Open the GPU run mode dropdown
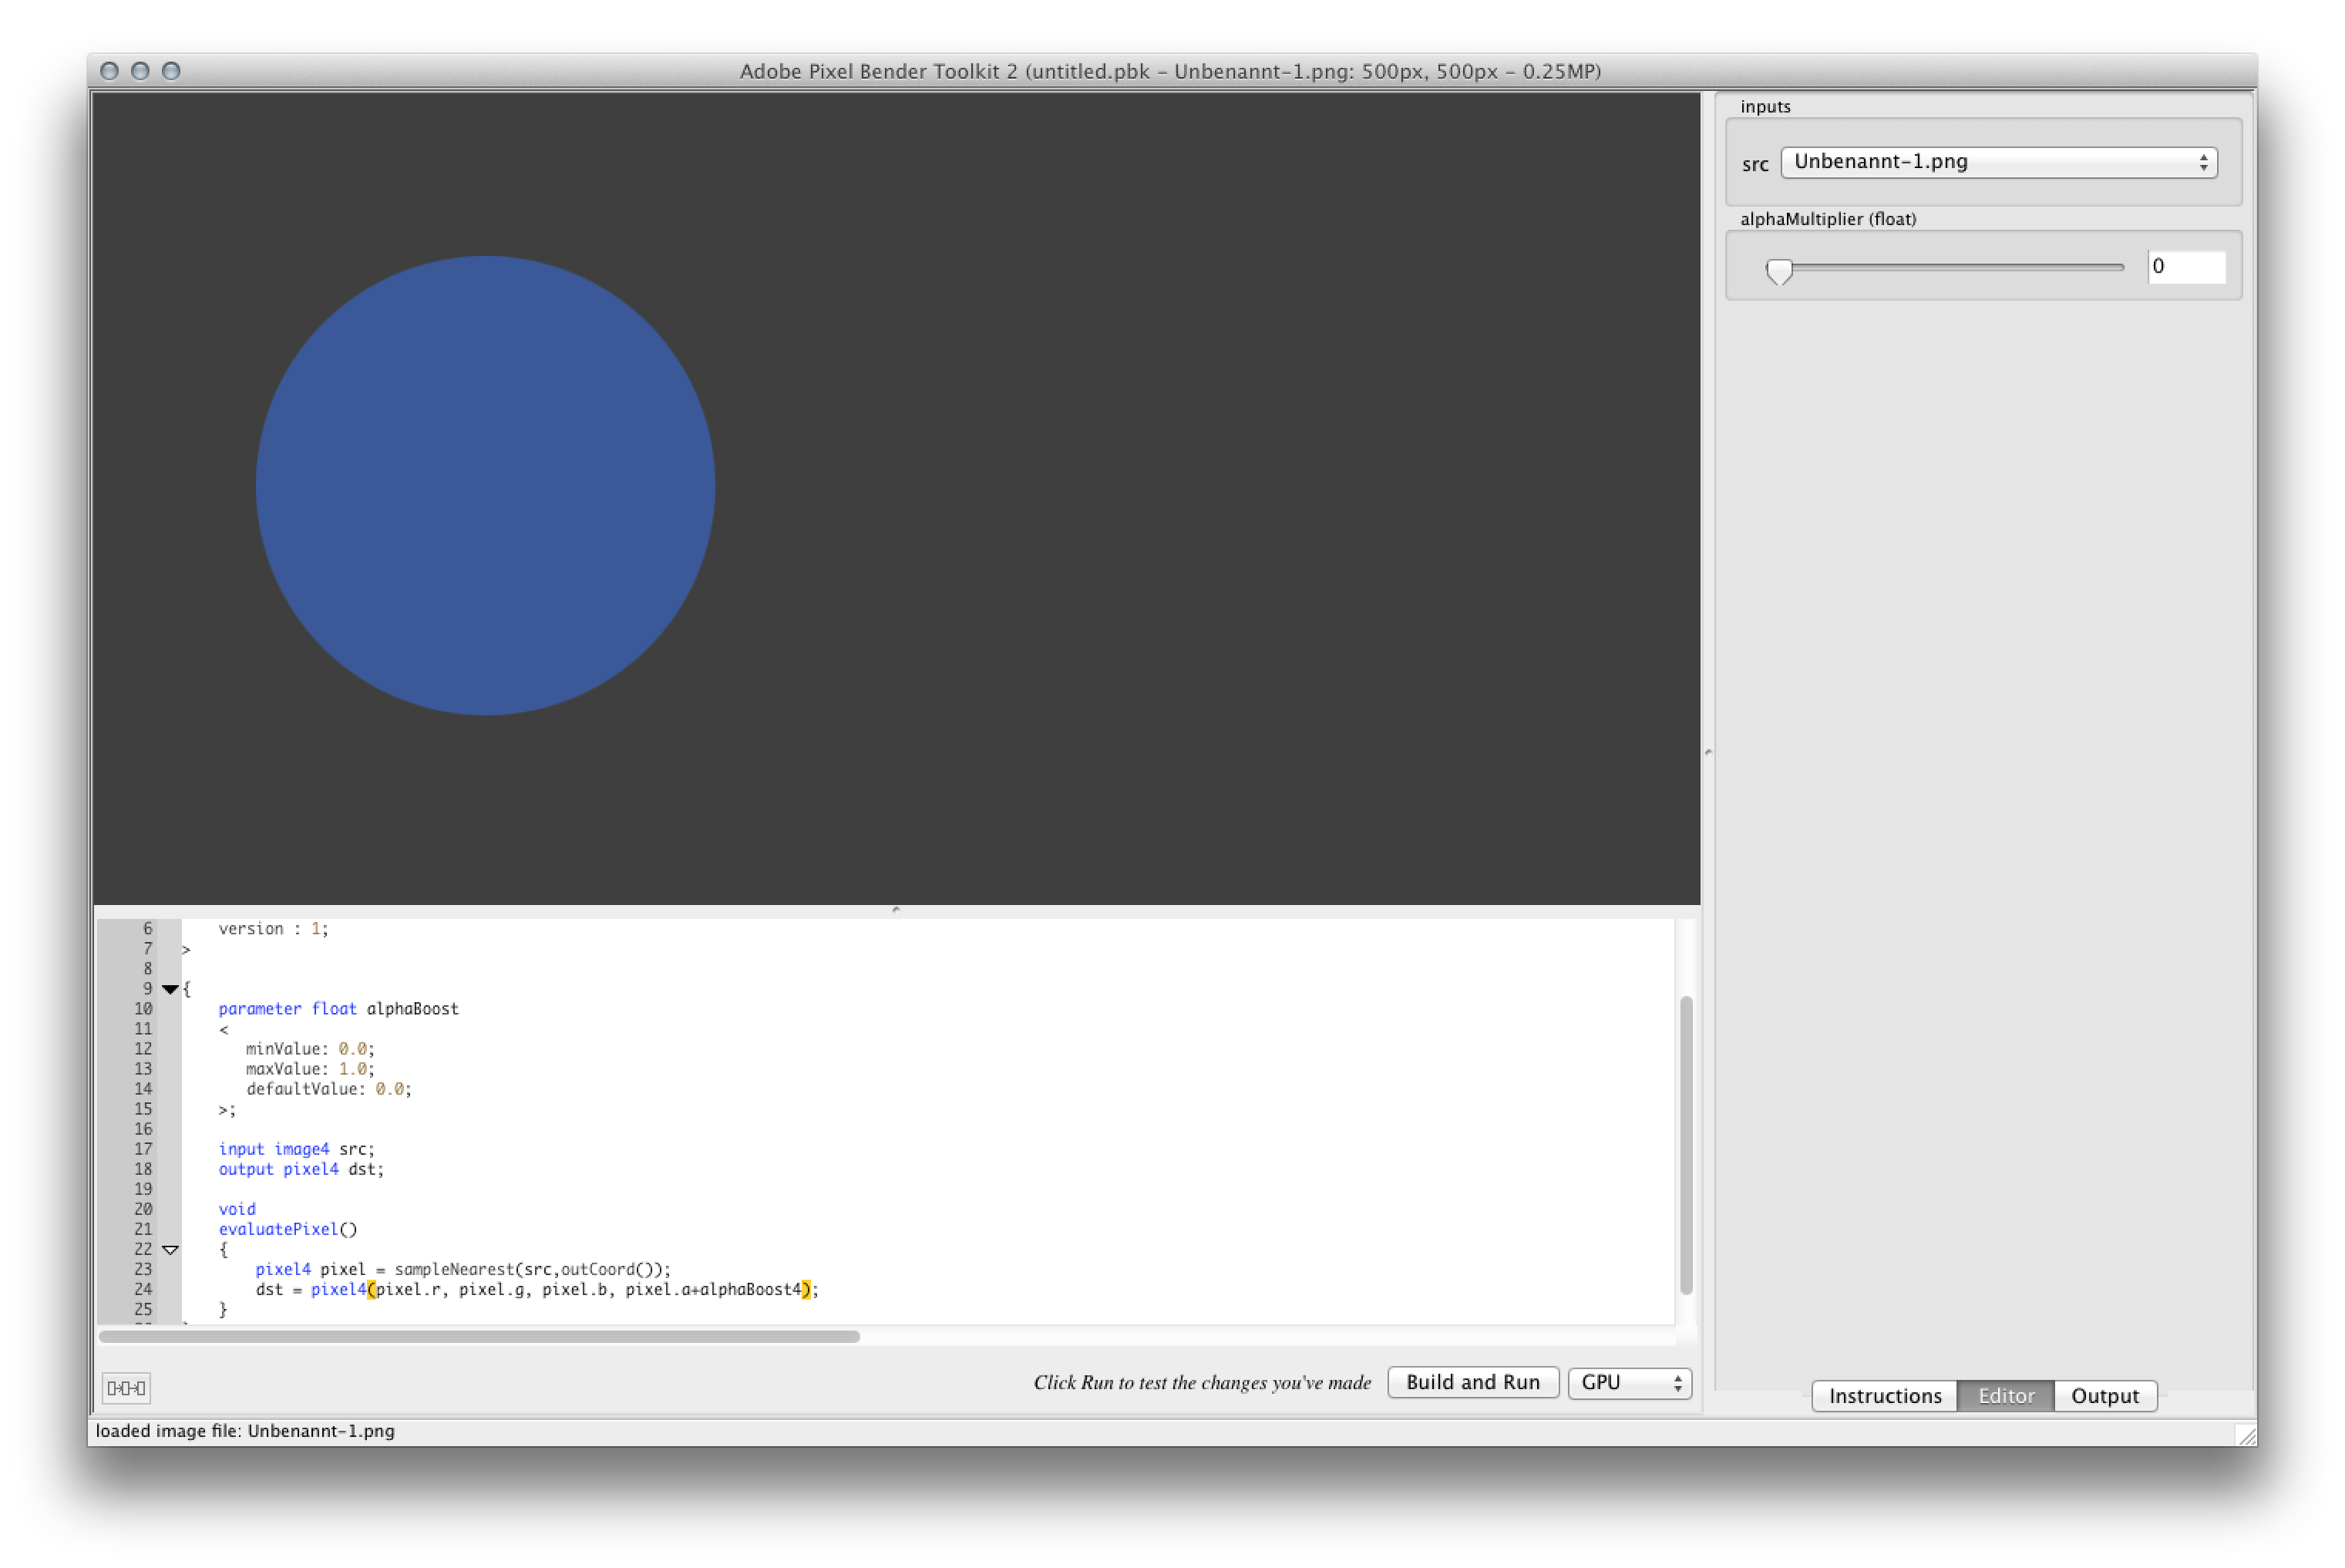Viewport: 2345px width, 1568px height. click(x=1629, y=1382)
